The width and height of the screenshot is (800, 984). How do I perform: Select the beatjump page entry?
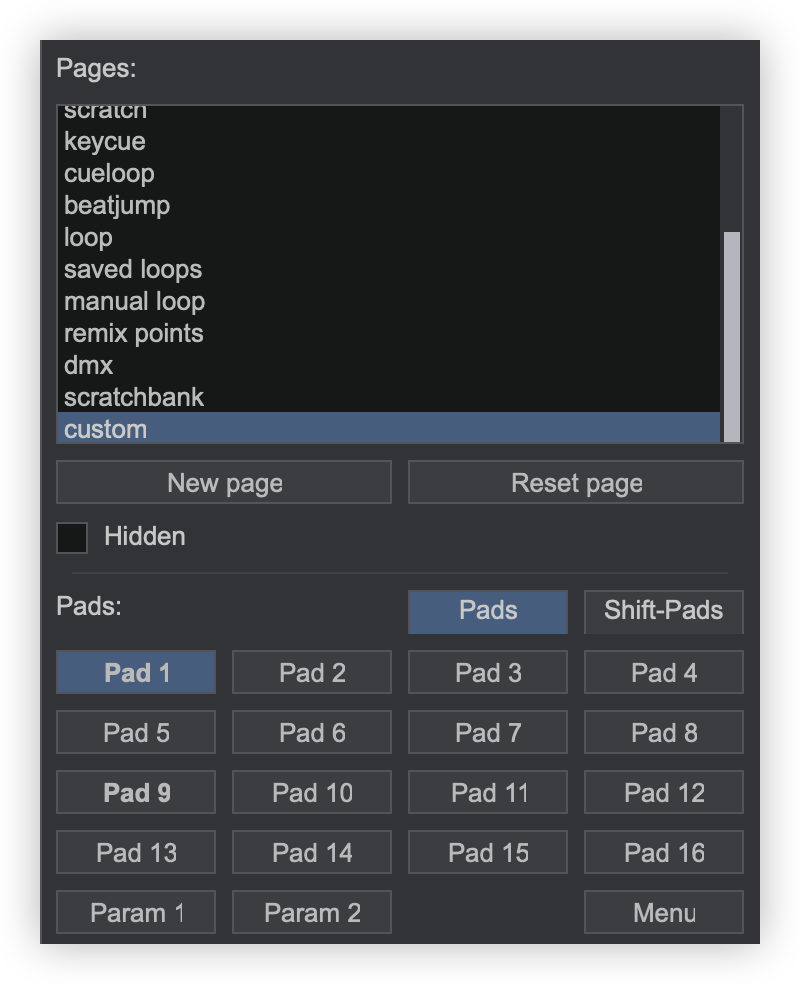[x=388, y=205]
